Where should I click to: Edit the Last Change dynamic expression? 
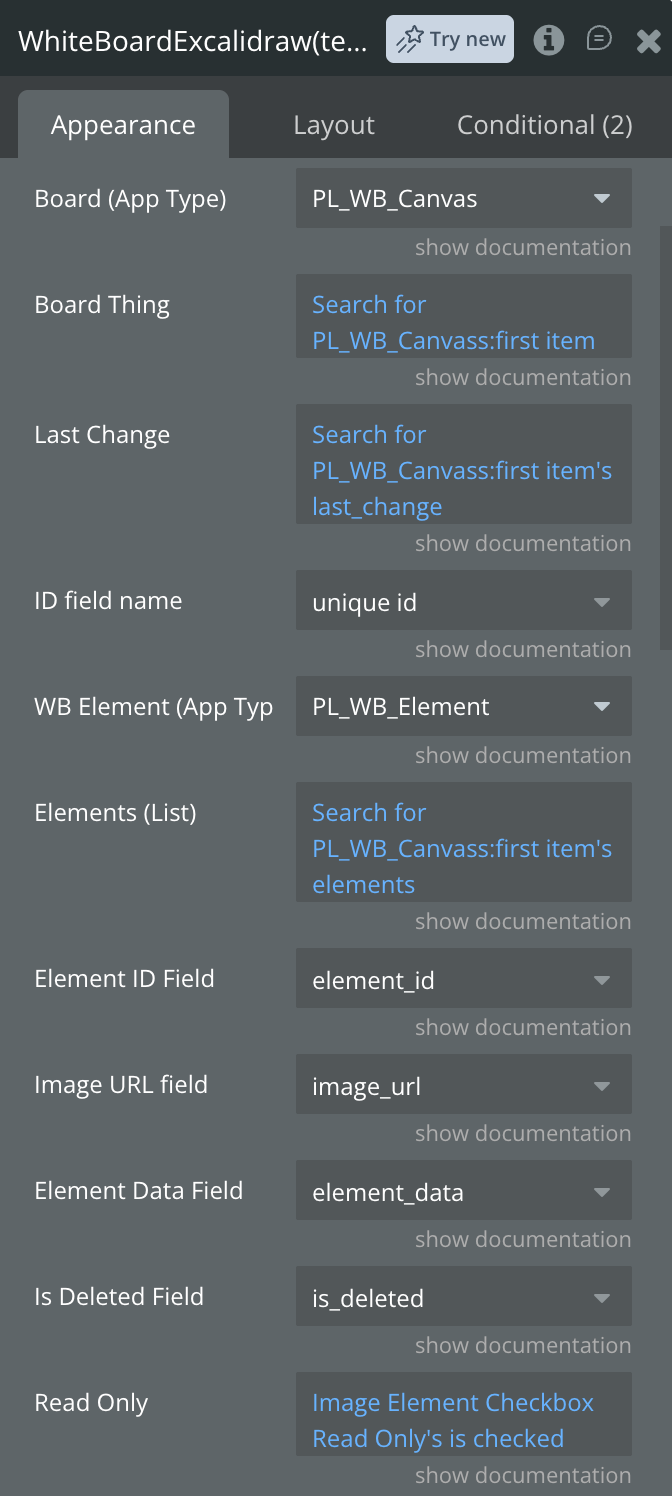[464, 465]
